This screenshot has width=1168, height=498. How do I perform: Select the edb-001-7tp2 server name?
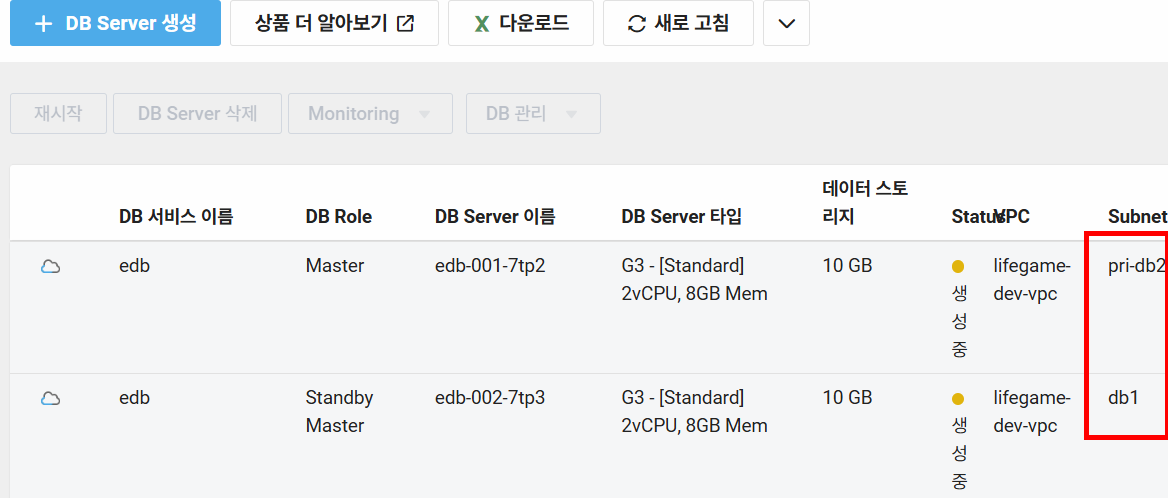coord(490,266)
